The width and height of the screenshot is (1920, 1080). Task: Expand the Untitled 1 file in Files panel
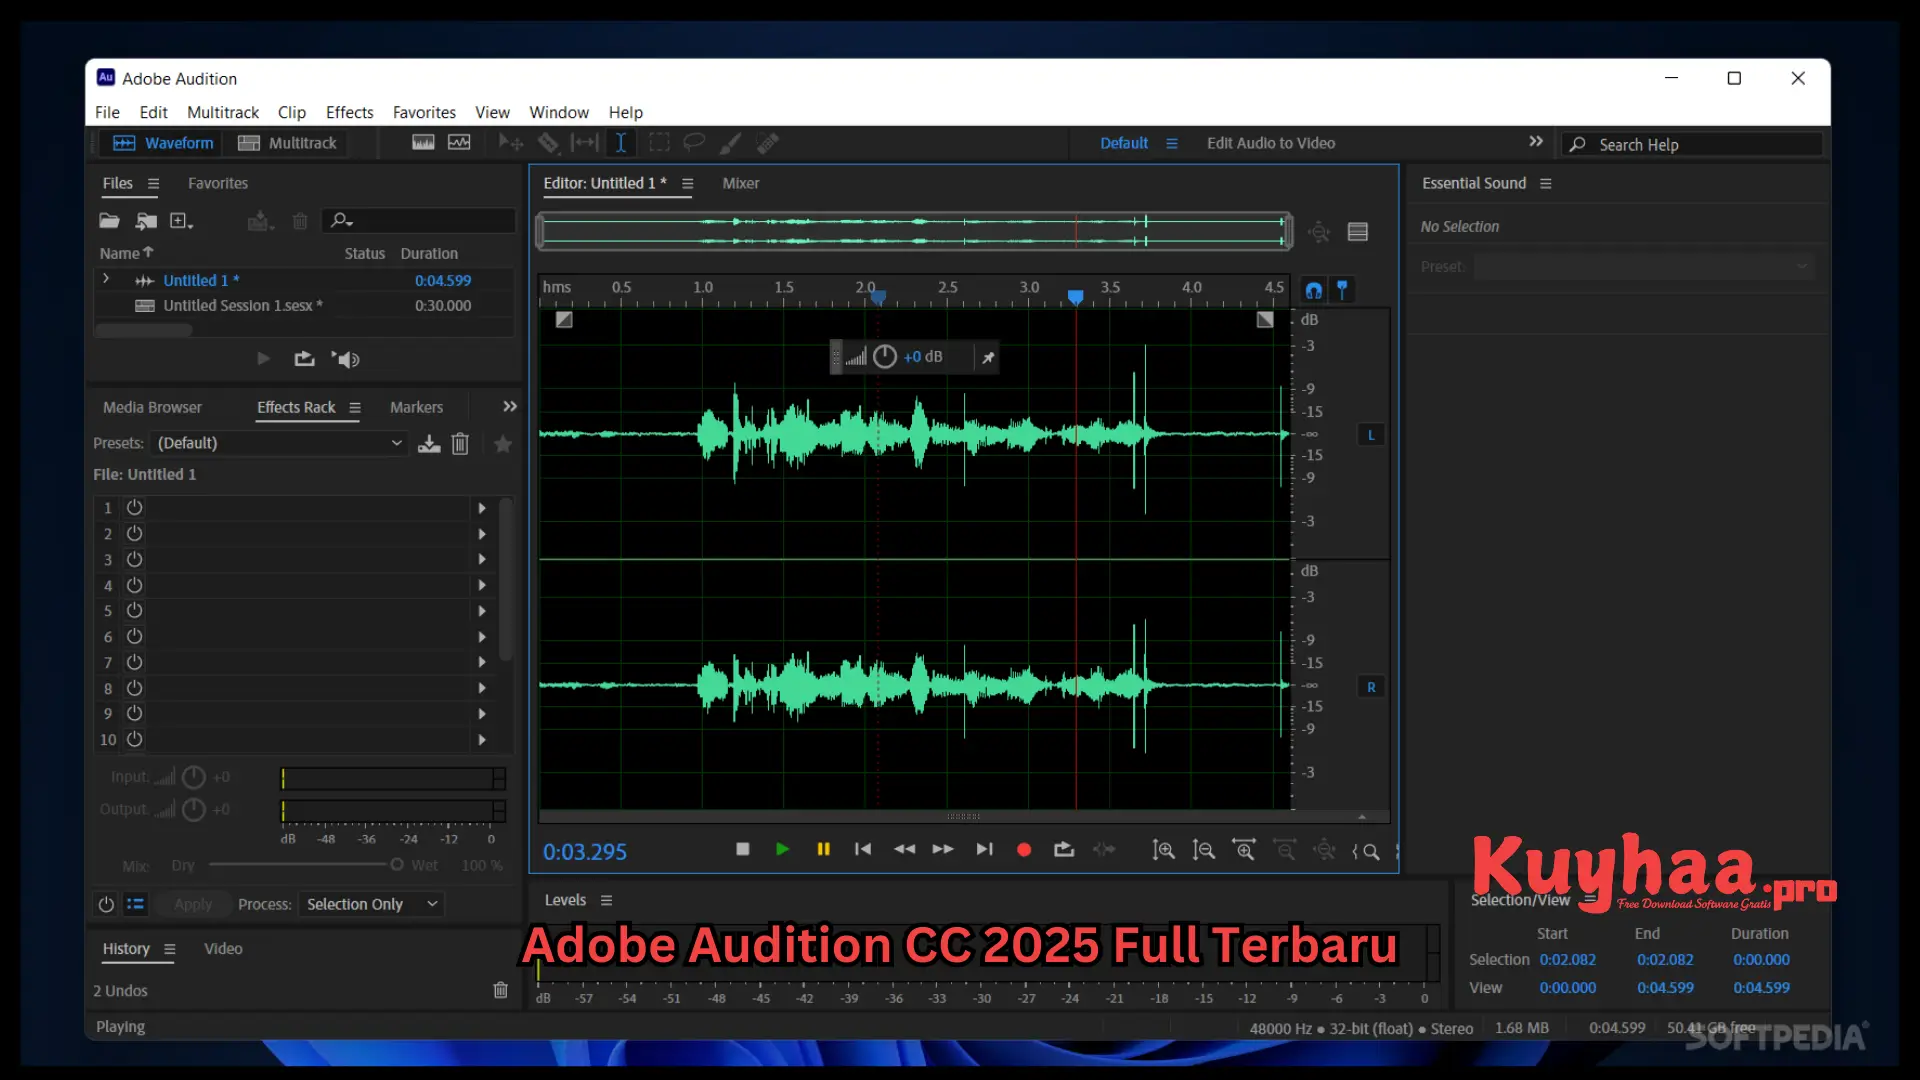106,280
